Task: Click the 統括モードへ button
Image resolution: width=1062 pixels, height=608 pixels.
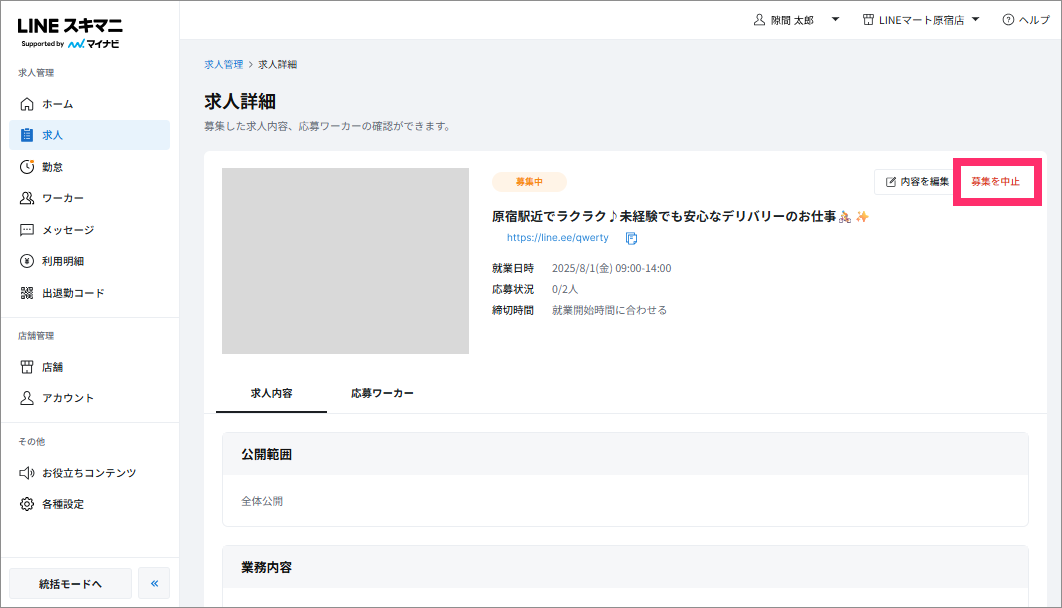Action: coord(70,584)
